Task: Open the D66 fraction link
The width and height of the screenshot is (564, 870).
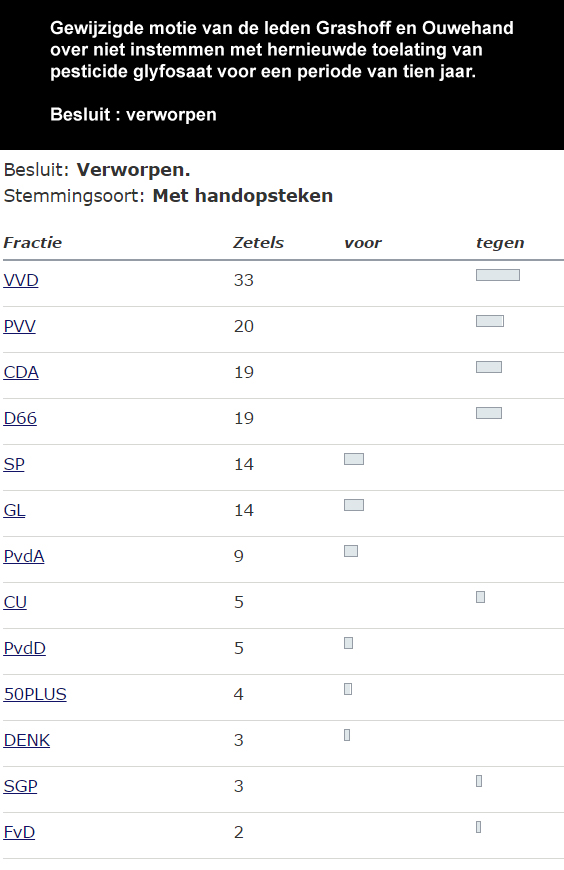Action: 20,418
